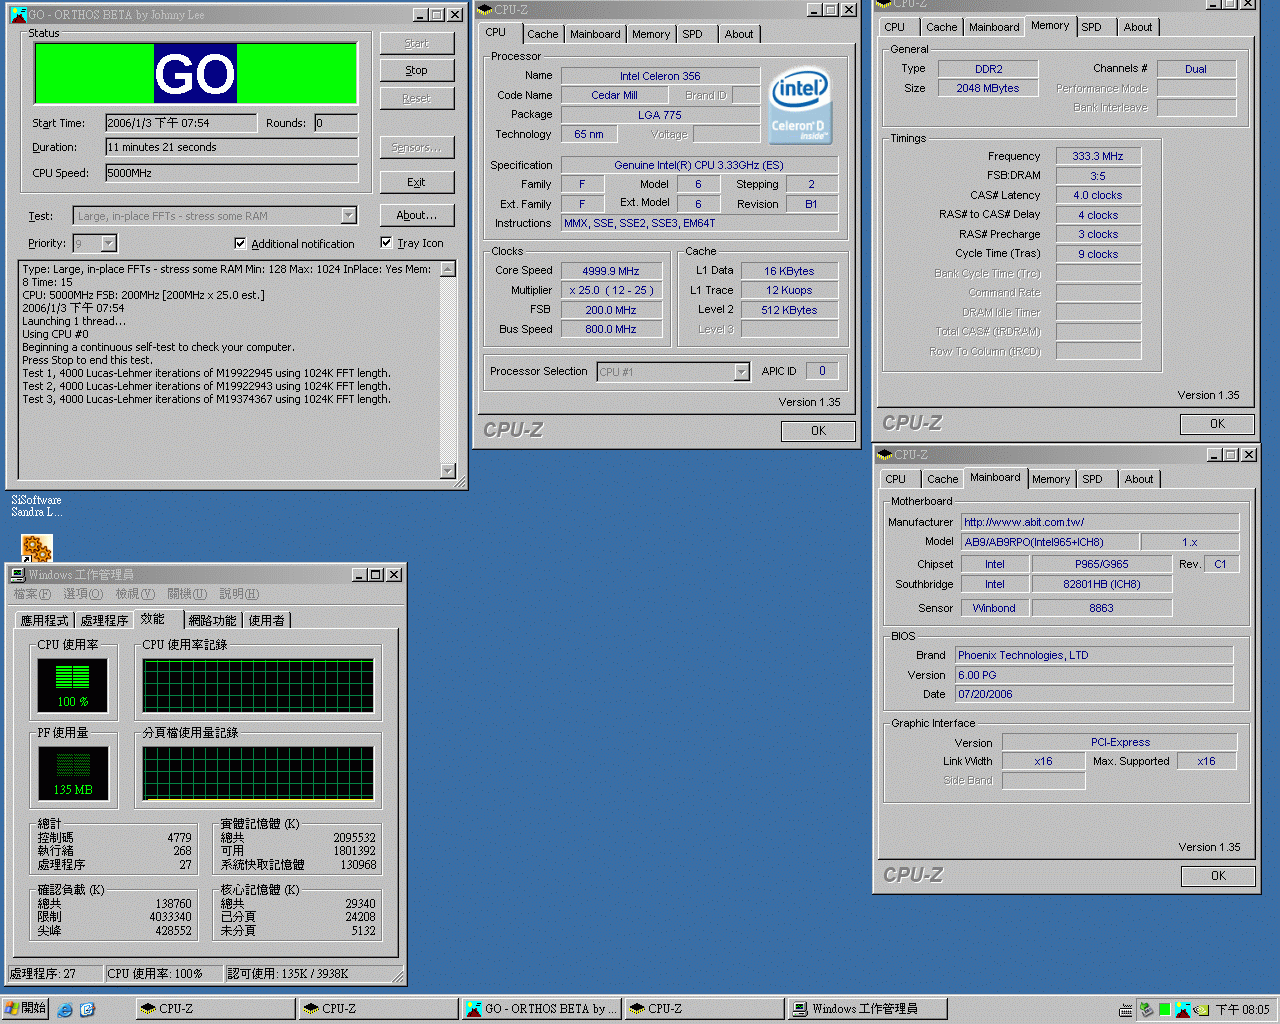Click the system tray clock
Image resolution: width=1280 pixels, height=1024 pixels.
point(1242,1010)
